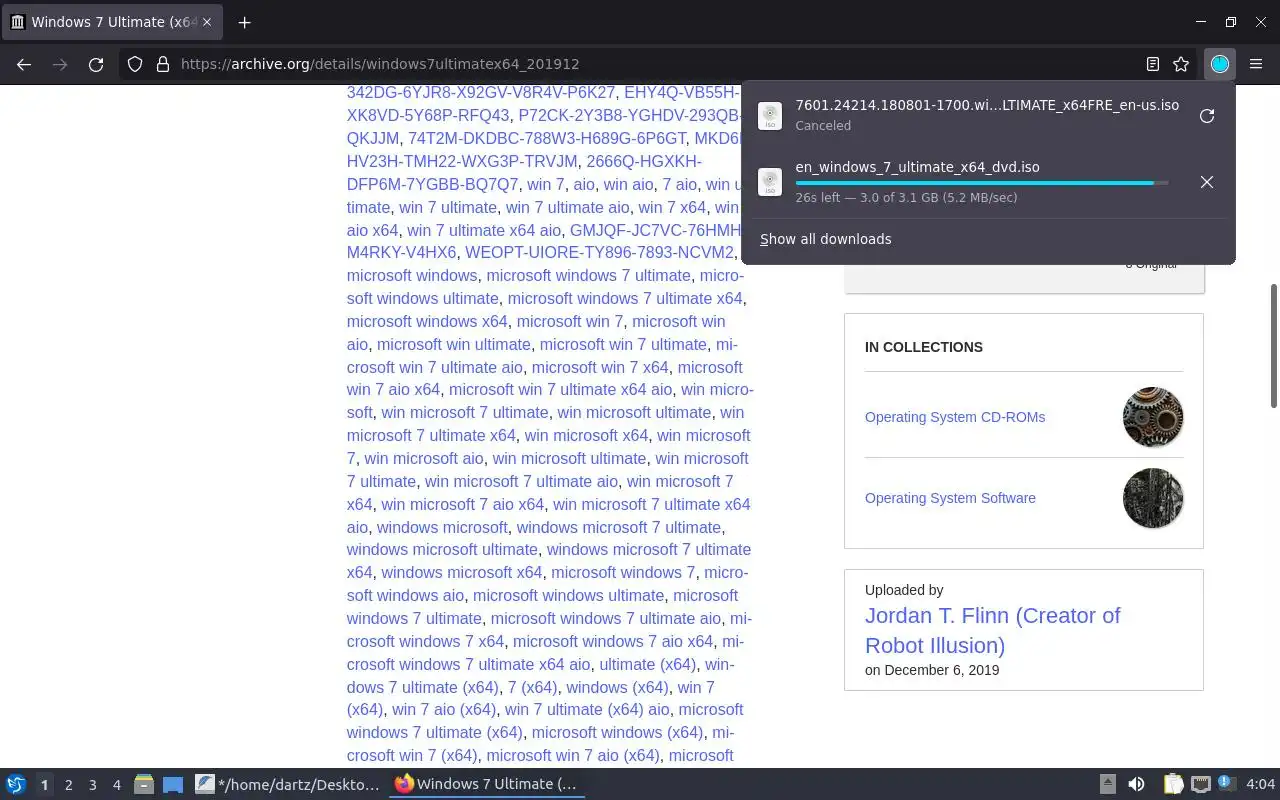Viewport: 1280px width, 800px height.
Task: Click the 4:04 clock in taskbar
Action: (1260, 784)
